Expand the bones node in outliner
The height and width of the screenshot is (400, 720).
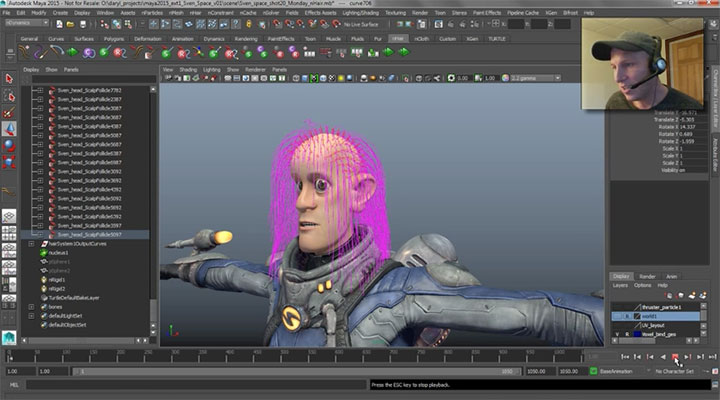(31, 307)
